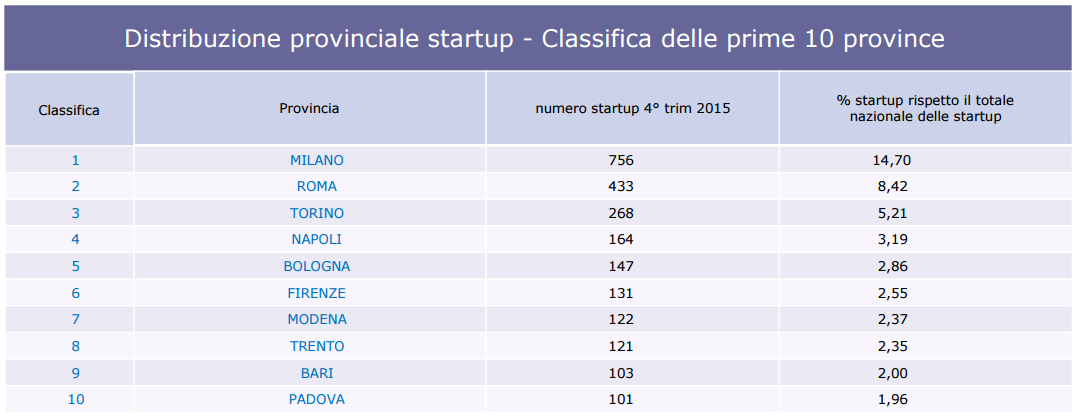Select the 14,70 percentage cell

892,160
